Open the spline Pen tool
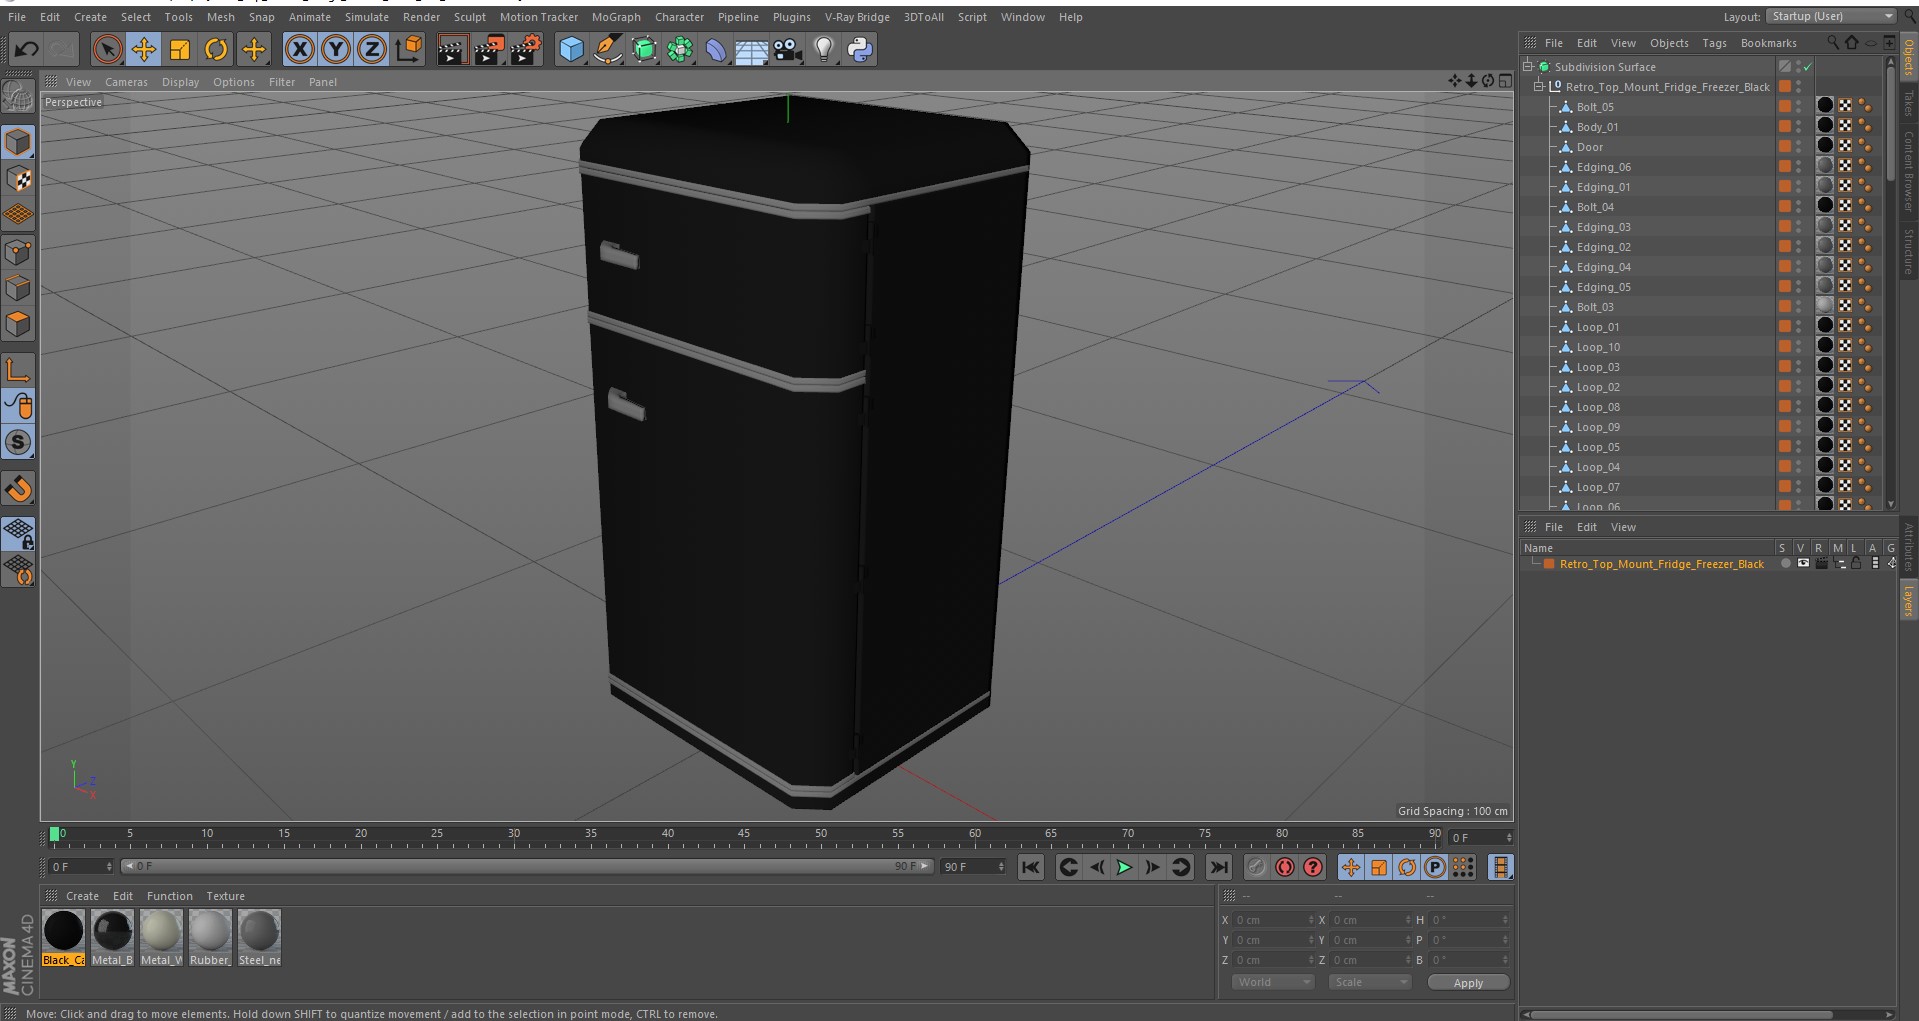Screen dimensions: 1919x1021 (x=608, y=49)
